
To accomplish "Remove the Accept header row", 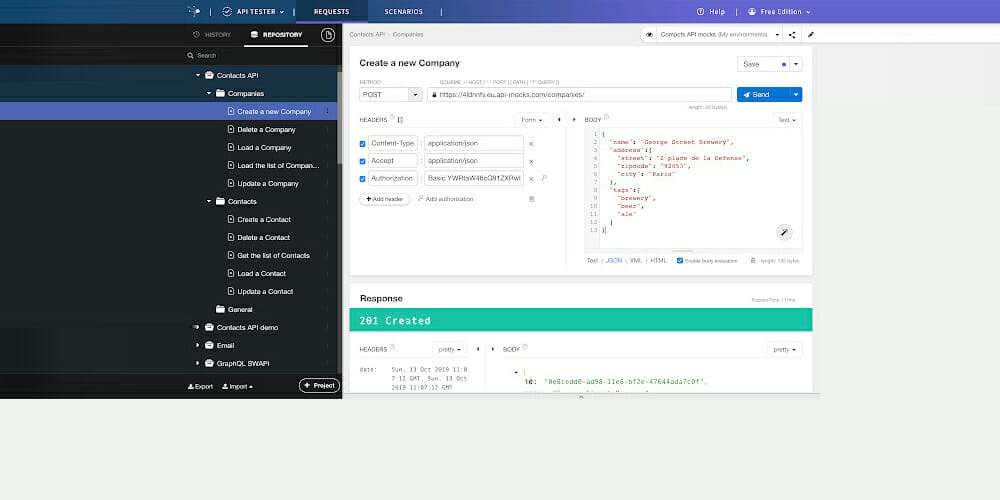I will (531, 161).
